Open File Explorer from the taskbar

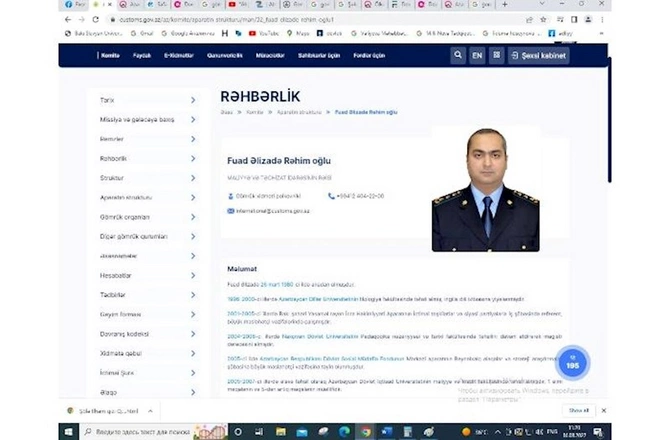click(x=281, y=432)
